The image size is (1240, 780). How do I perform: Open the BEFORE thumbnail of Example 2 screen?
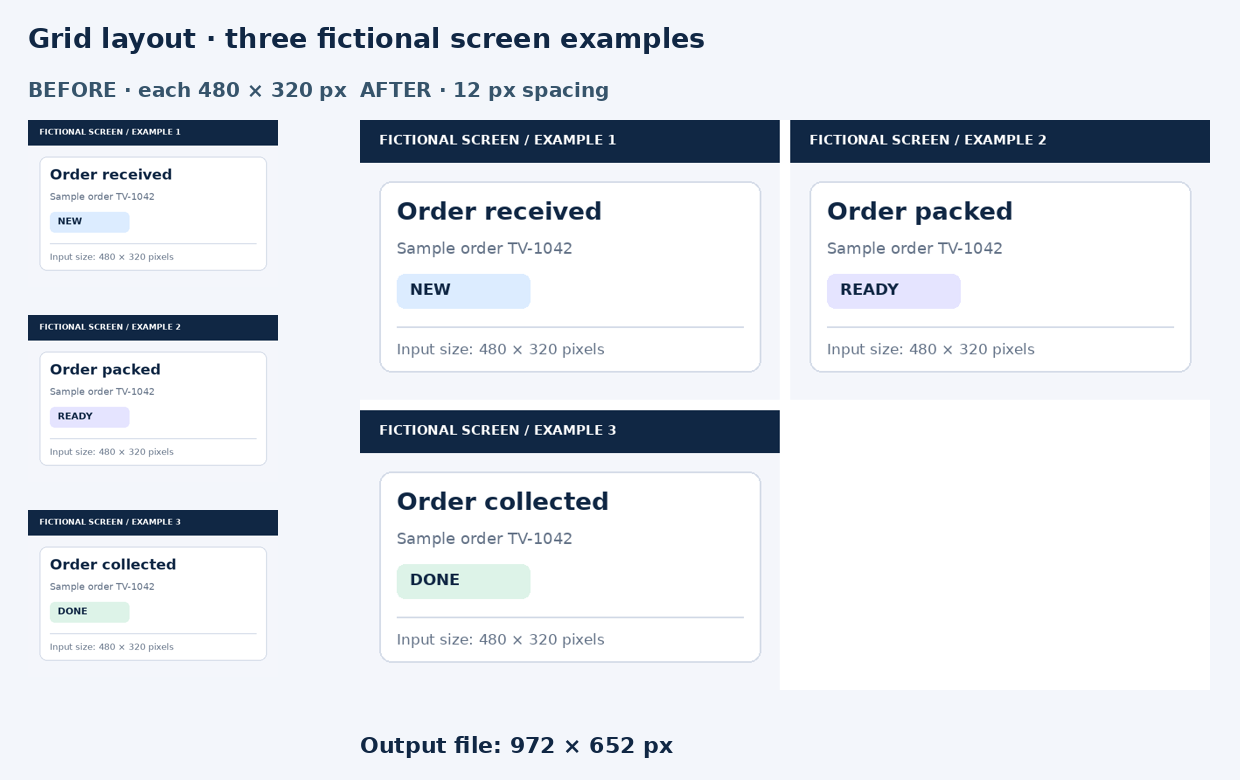pyautogui.click(x=153, y=398)
